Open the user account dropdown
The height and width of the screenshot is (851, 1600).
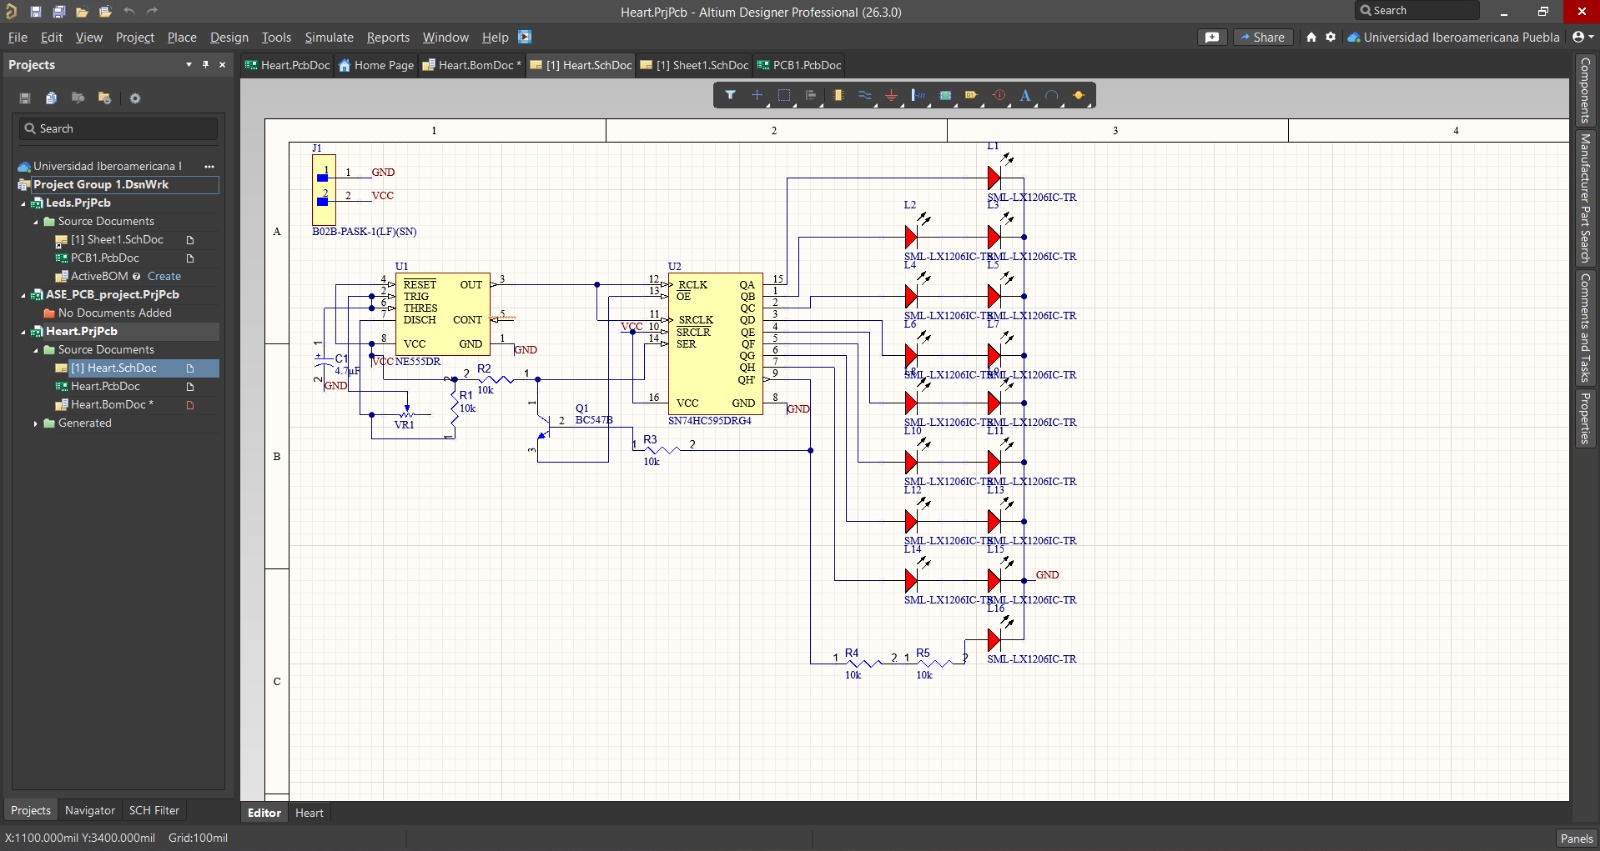click(1582, 37)
